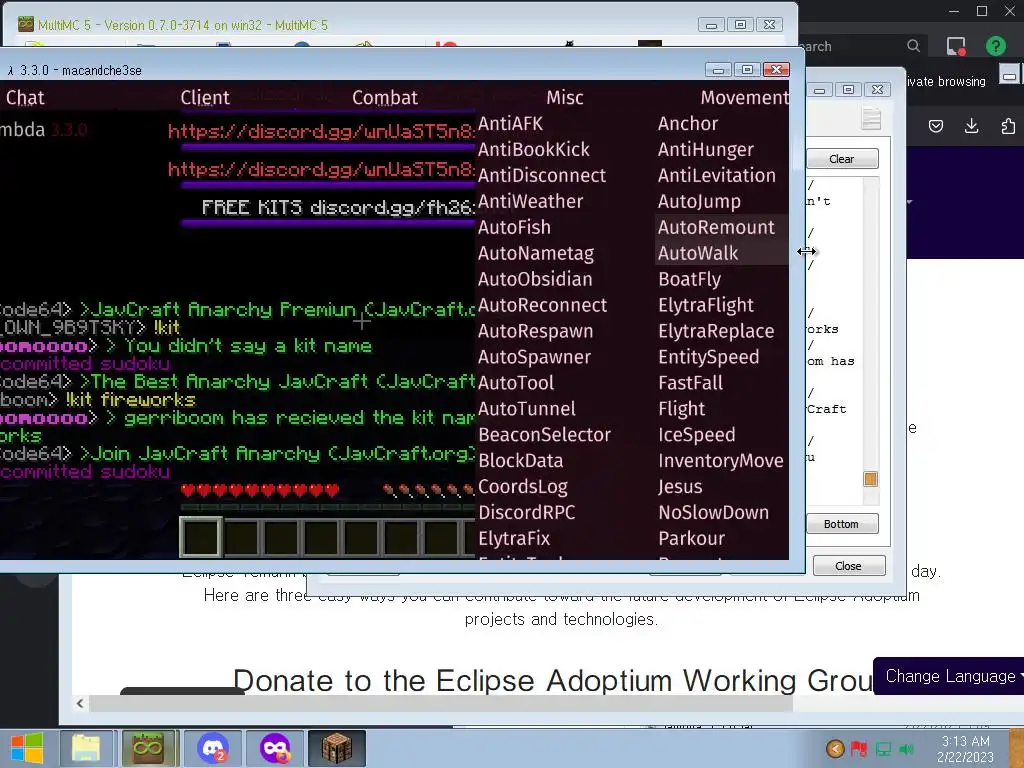Select first hotbar slot in Minecraft
The height and width of the screenshot is (768, 1024).
point(200,537)
